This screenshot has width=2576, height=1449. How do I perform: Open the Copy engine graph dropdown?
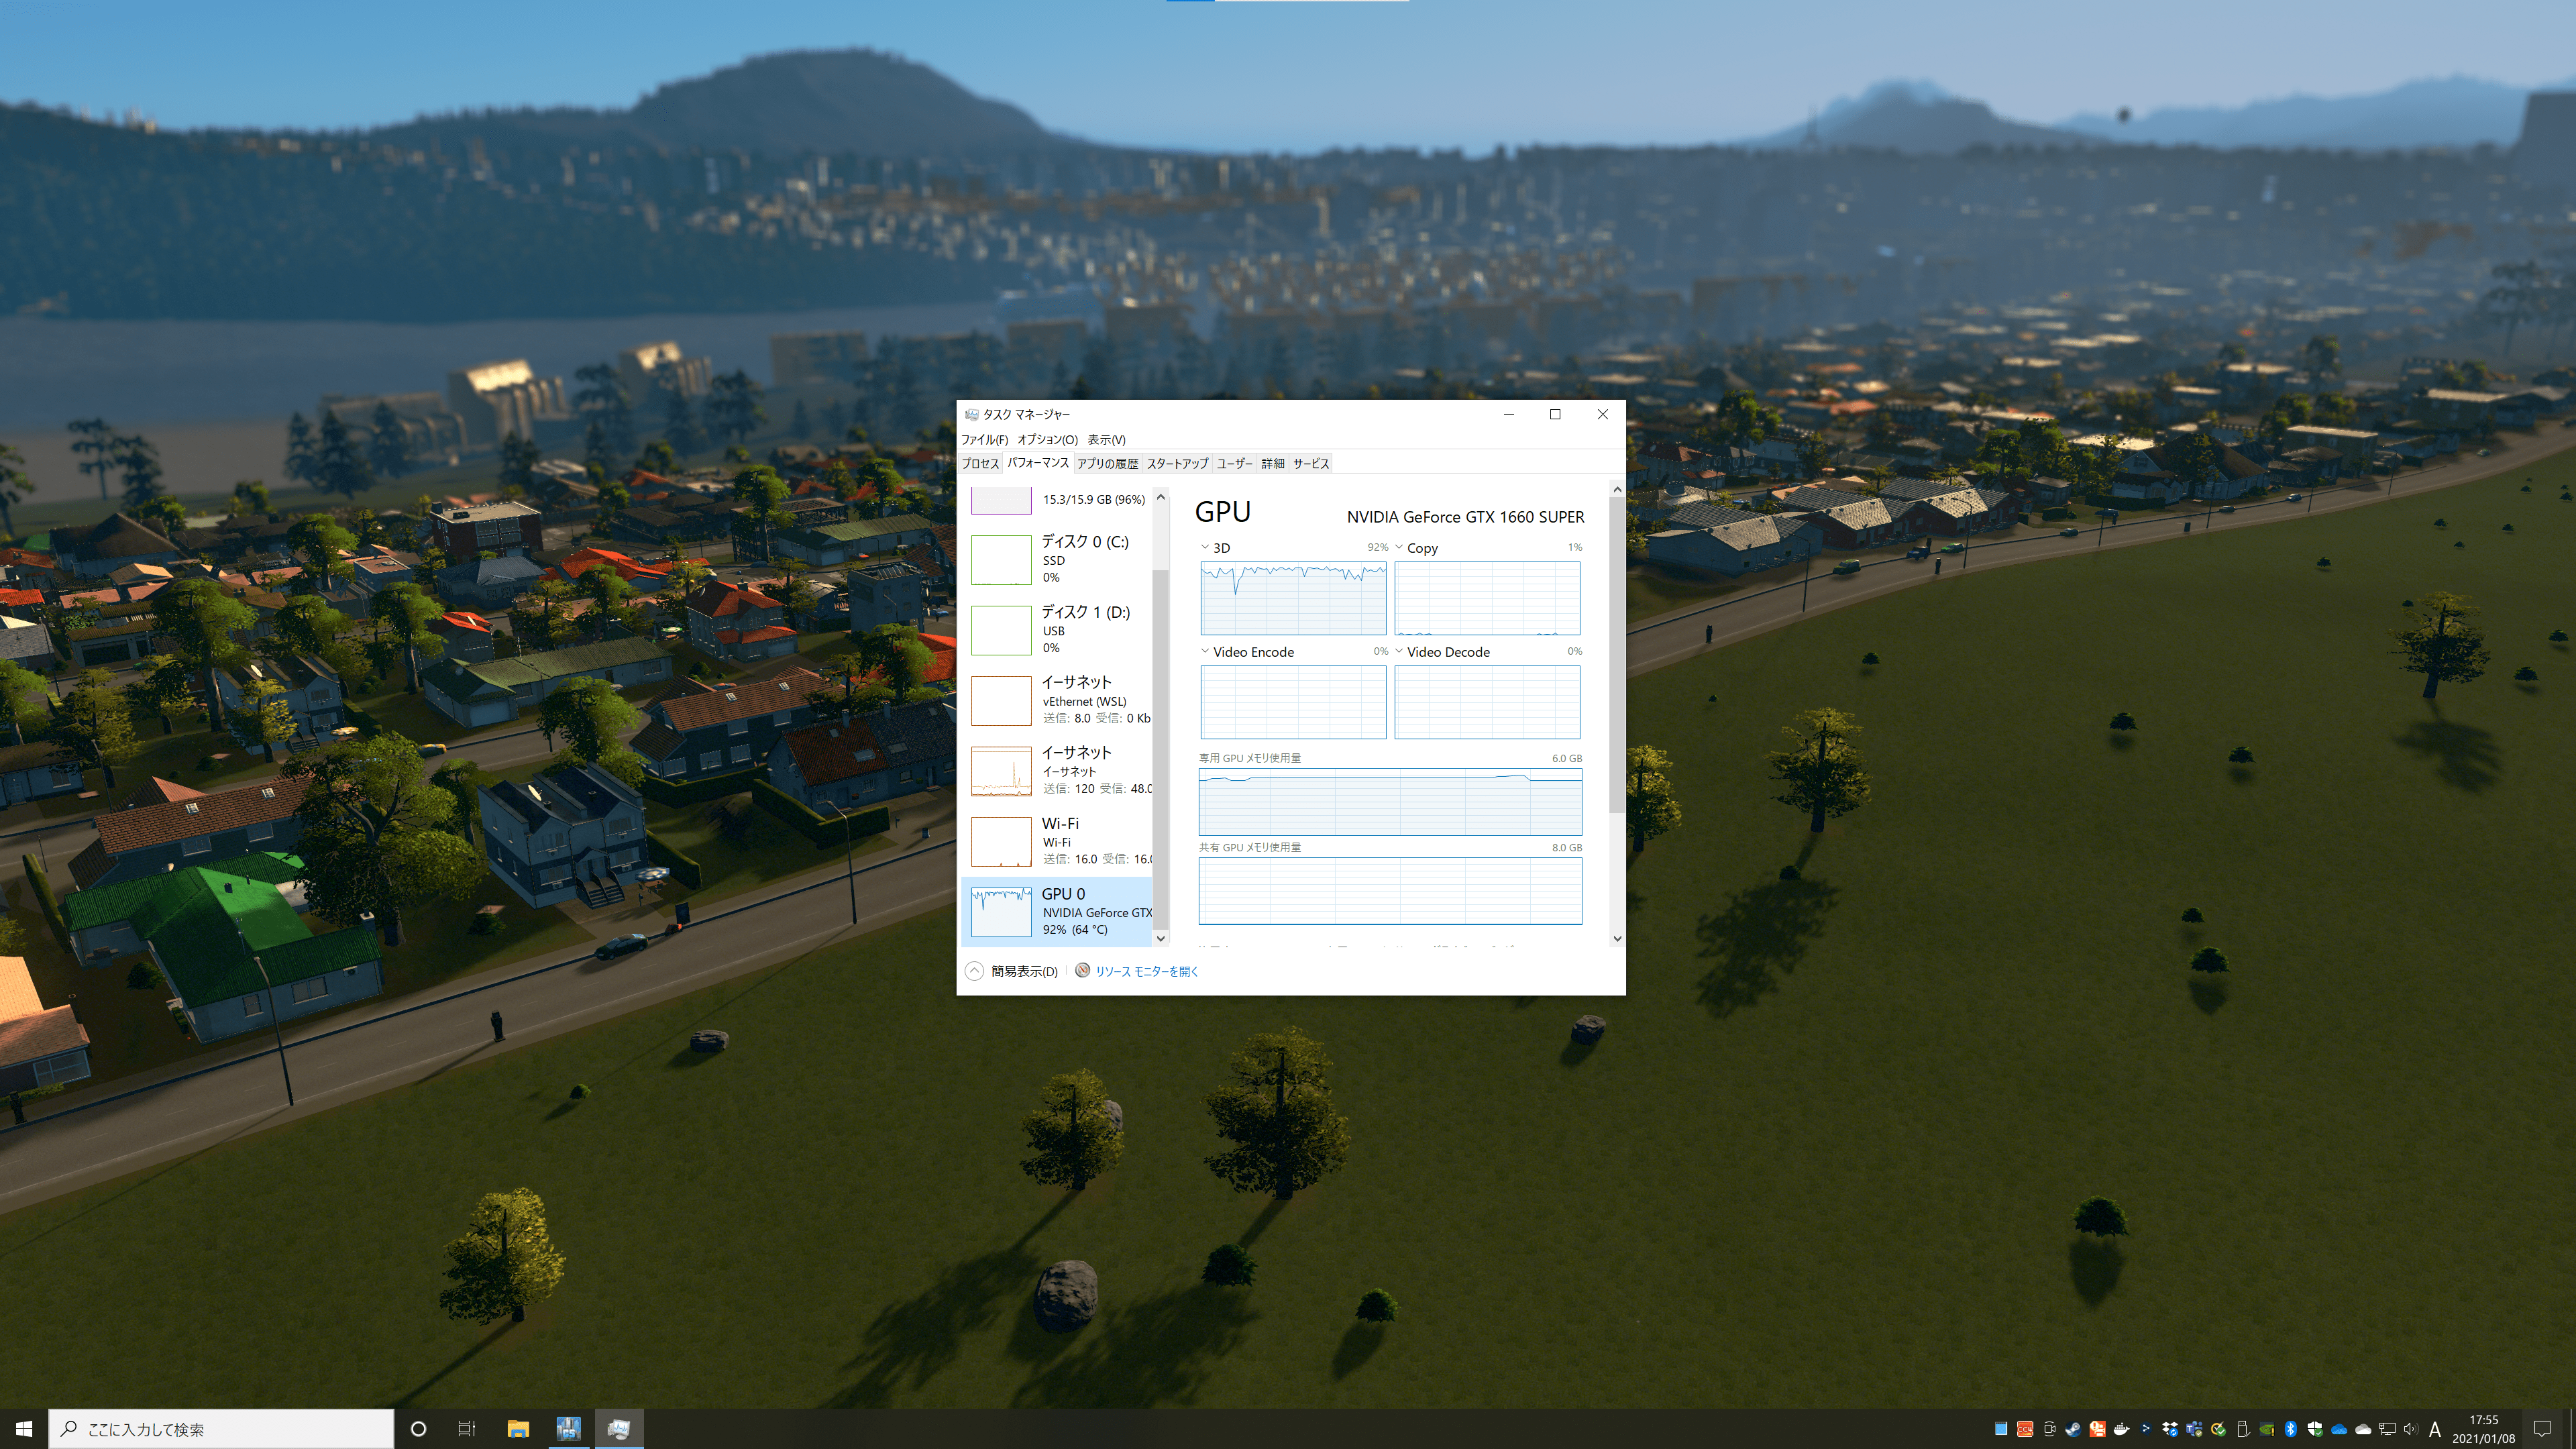coord(1399,547)
